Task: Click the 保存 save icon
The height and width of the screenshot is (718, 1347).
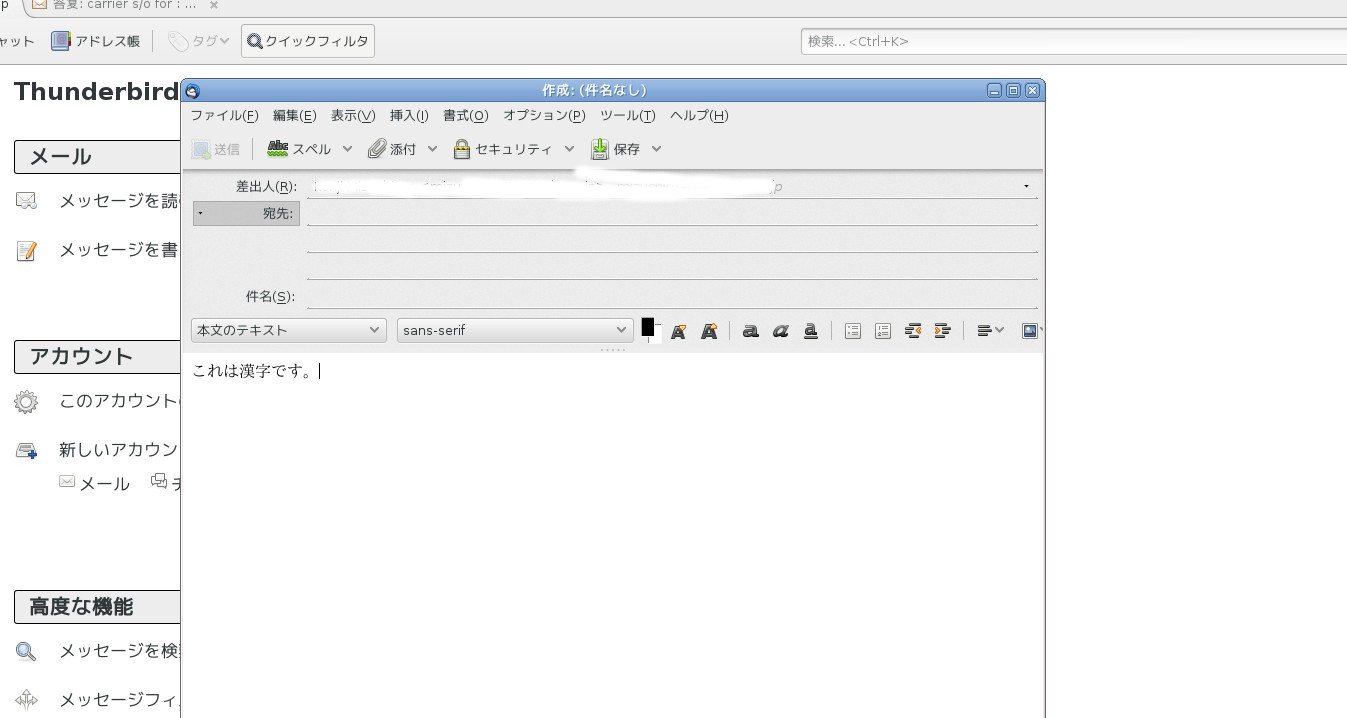Action: click(599, 149)
